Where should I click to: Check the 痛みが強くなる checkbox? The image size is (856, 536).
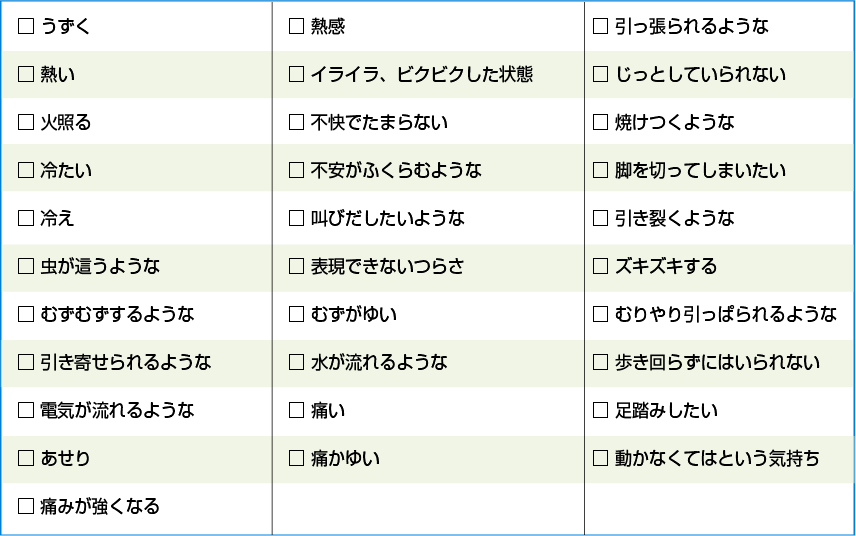pyautogui.click(x=26, y=507)
